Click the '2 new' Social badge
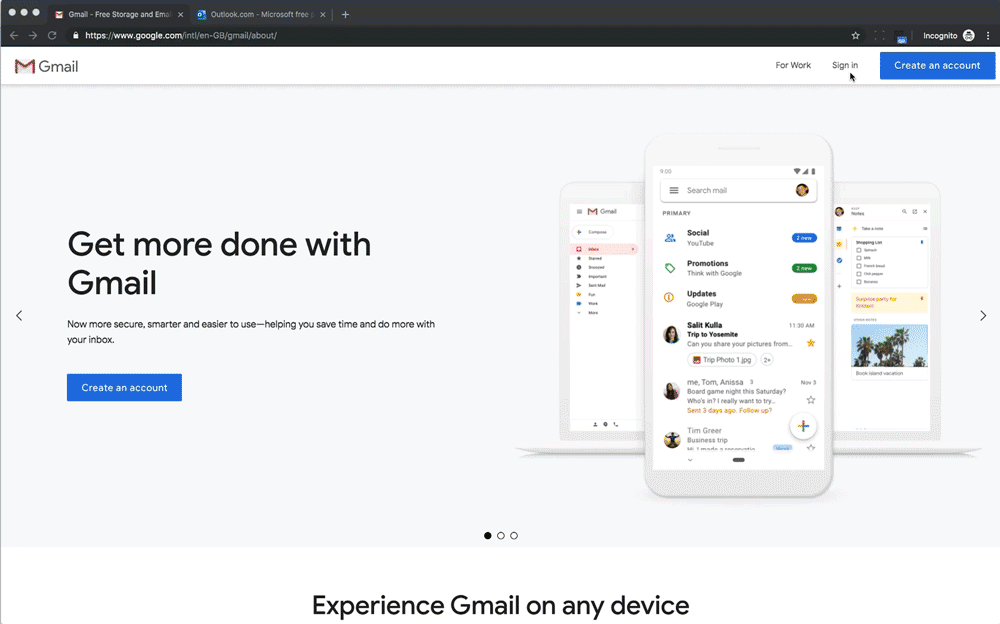This screenshot has height=624, width=1000. pyautogui.click(x=804, y=238)
